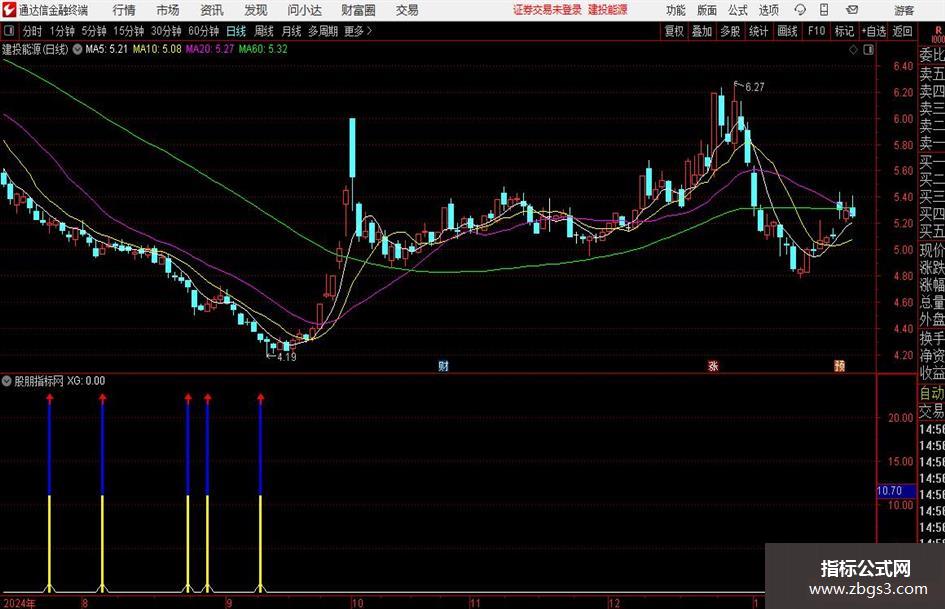Open the 选项 menu
Image resolution: width=945 pixels, height=609 pixels.
(x=769, y=10)
